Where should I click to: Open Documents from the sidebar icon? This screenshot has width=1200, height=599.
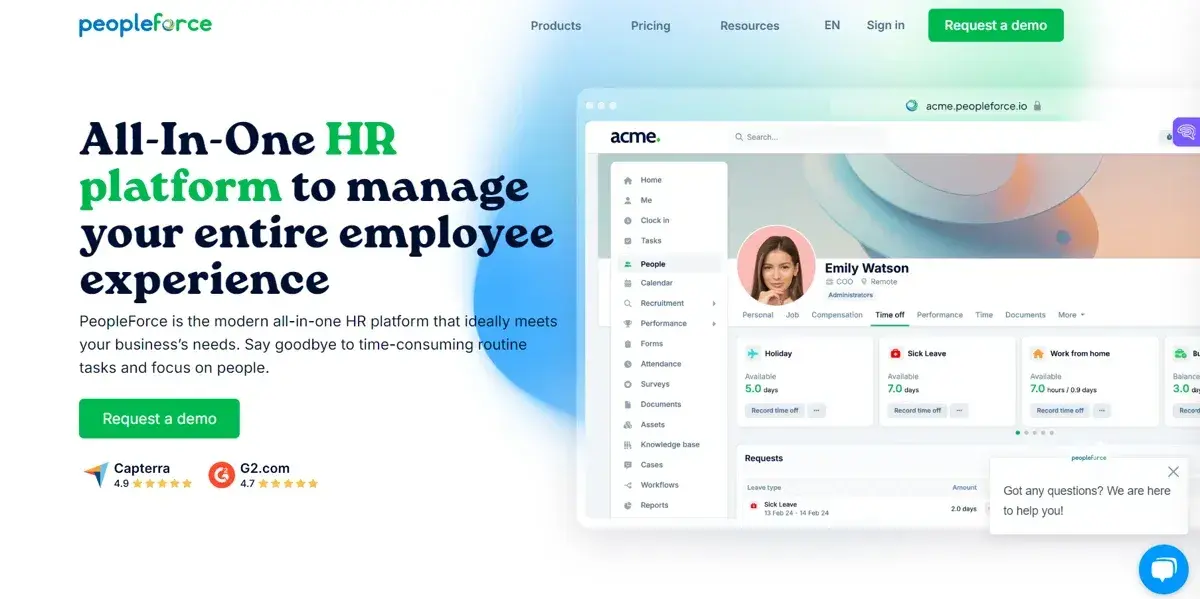coord(628,404)
